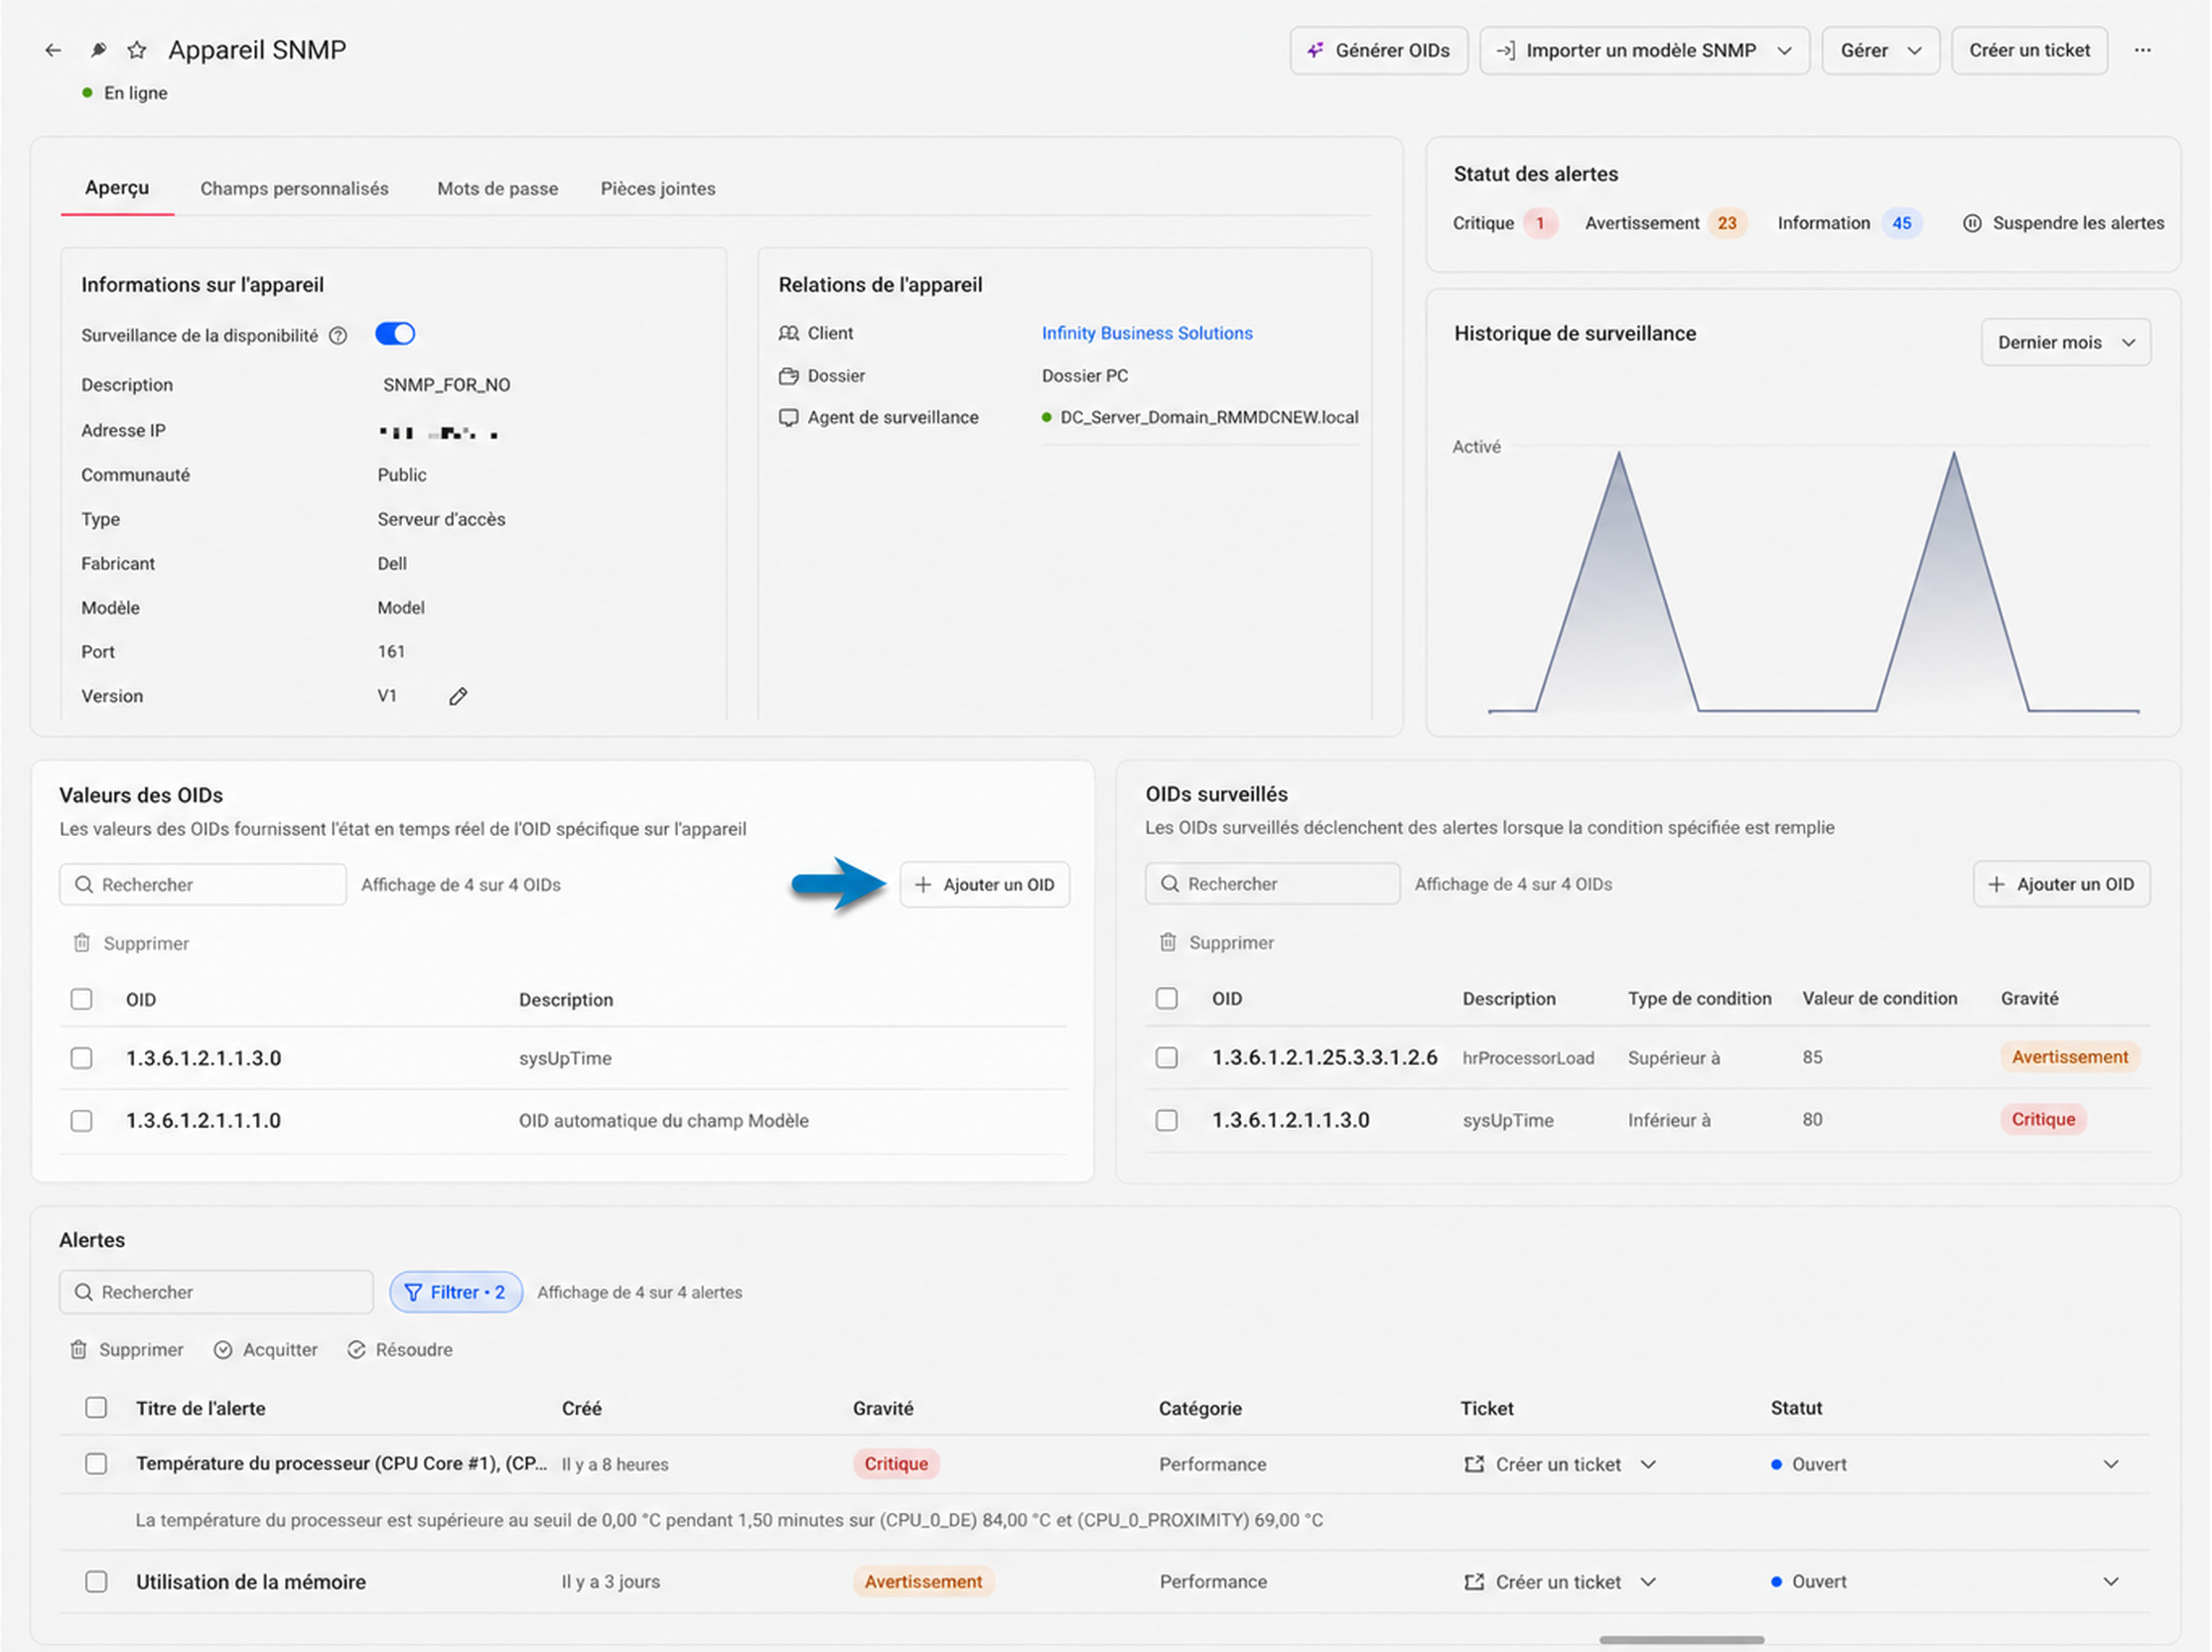Open the Mots de passe tab

(x=497, y=189)
